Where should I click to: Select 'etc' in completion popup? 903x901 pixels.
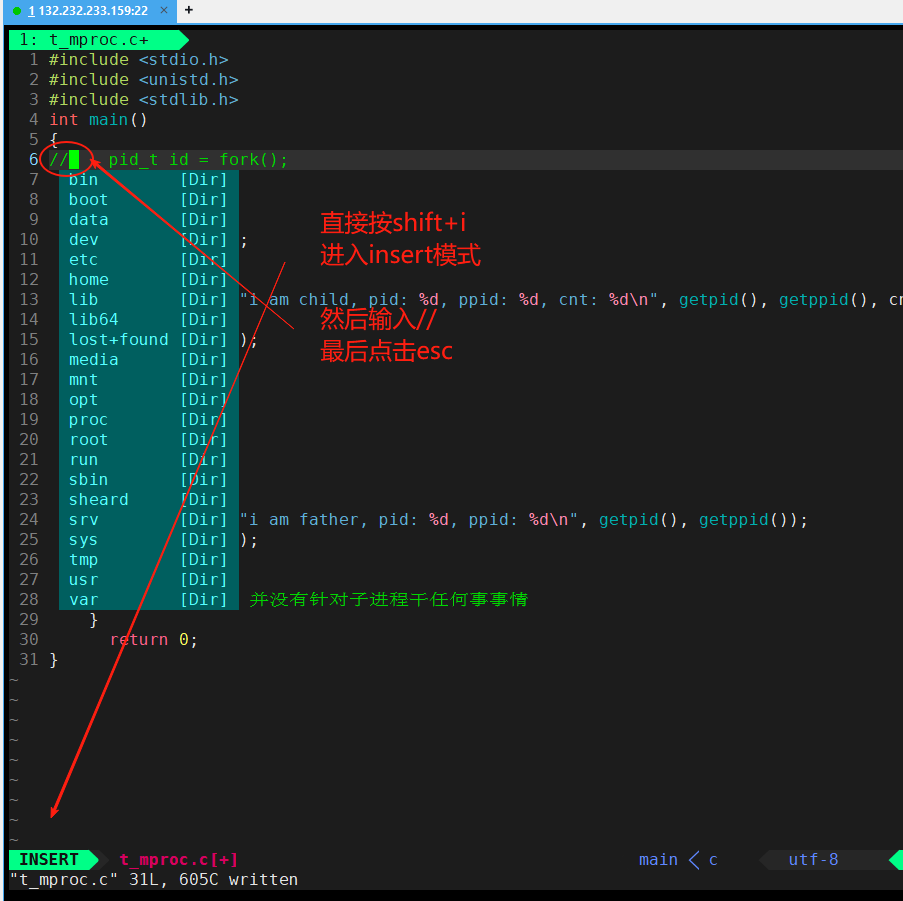[149, 260]
